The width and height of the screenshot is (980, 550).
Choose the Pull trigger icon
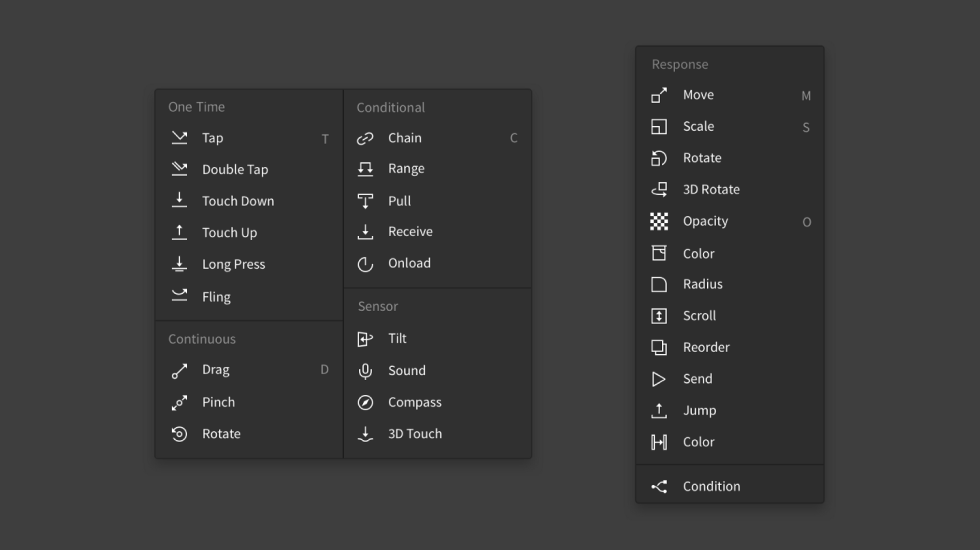coord(365,201)
